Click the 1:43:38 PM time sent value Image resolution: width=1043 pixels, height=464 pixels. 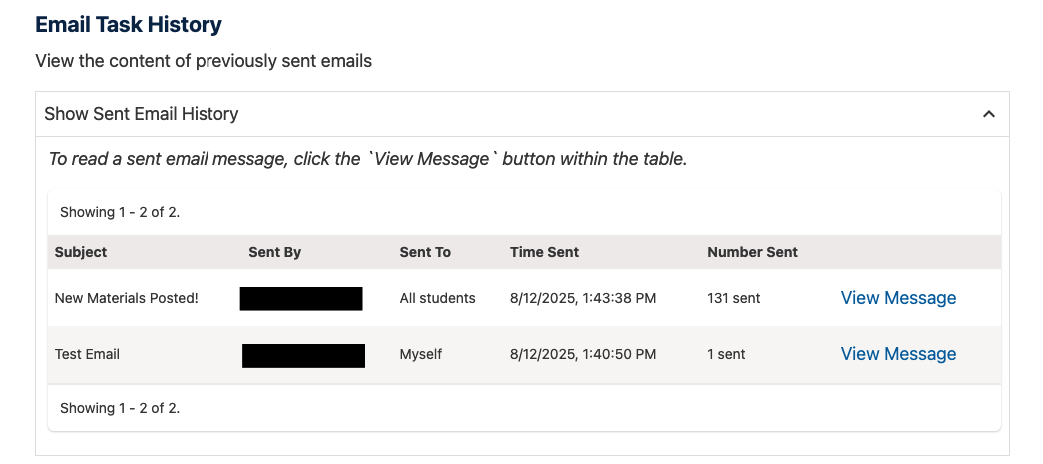(582, 298)
